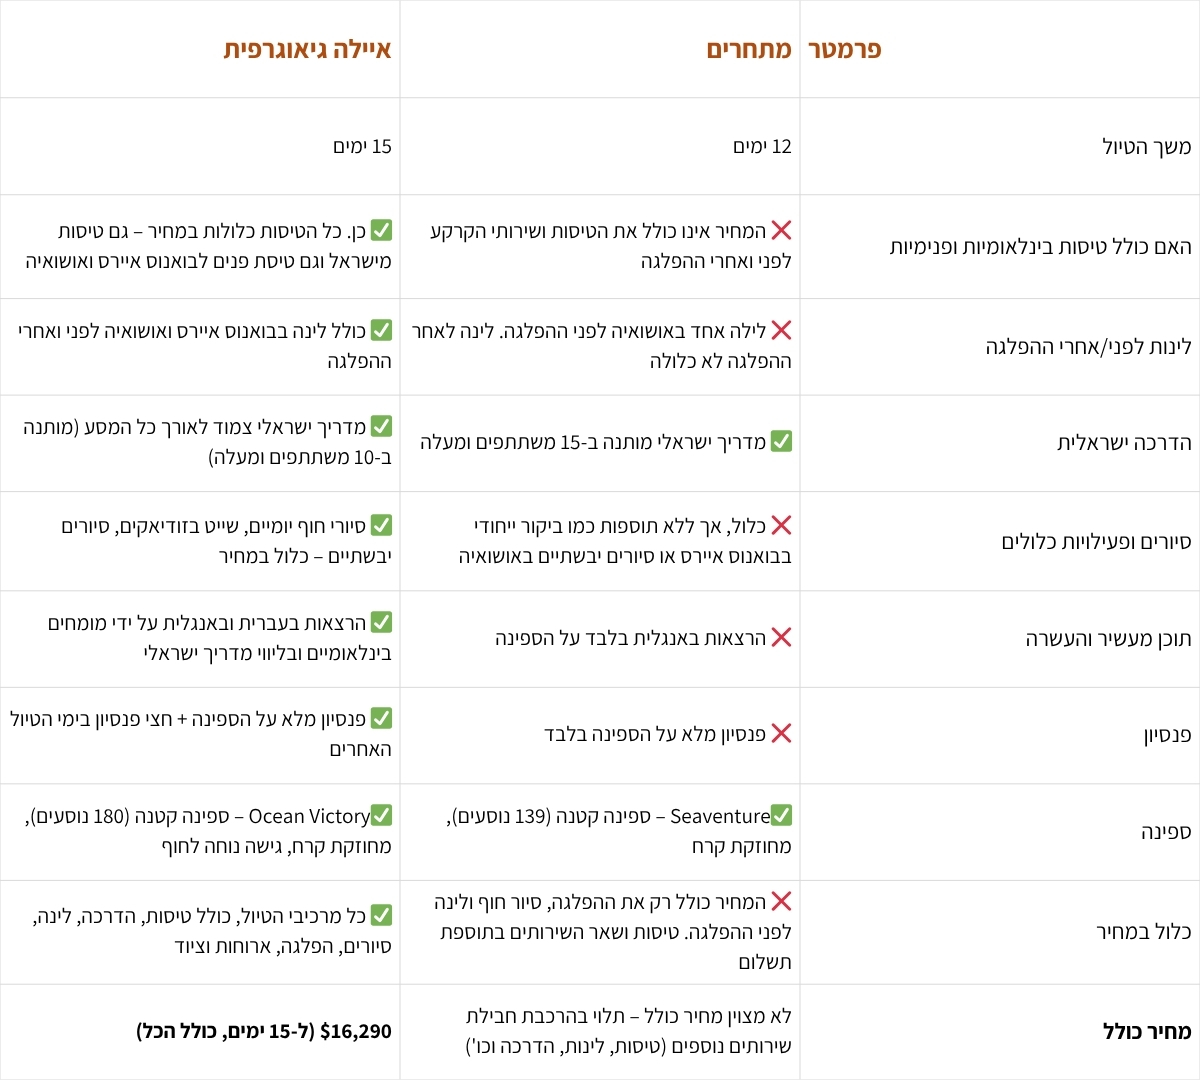Click the green check beside Seaventure ship

click(781, 816)
